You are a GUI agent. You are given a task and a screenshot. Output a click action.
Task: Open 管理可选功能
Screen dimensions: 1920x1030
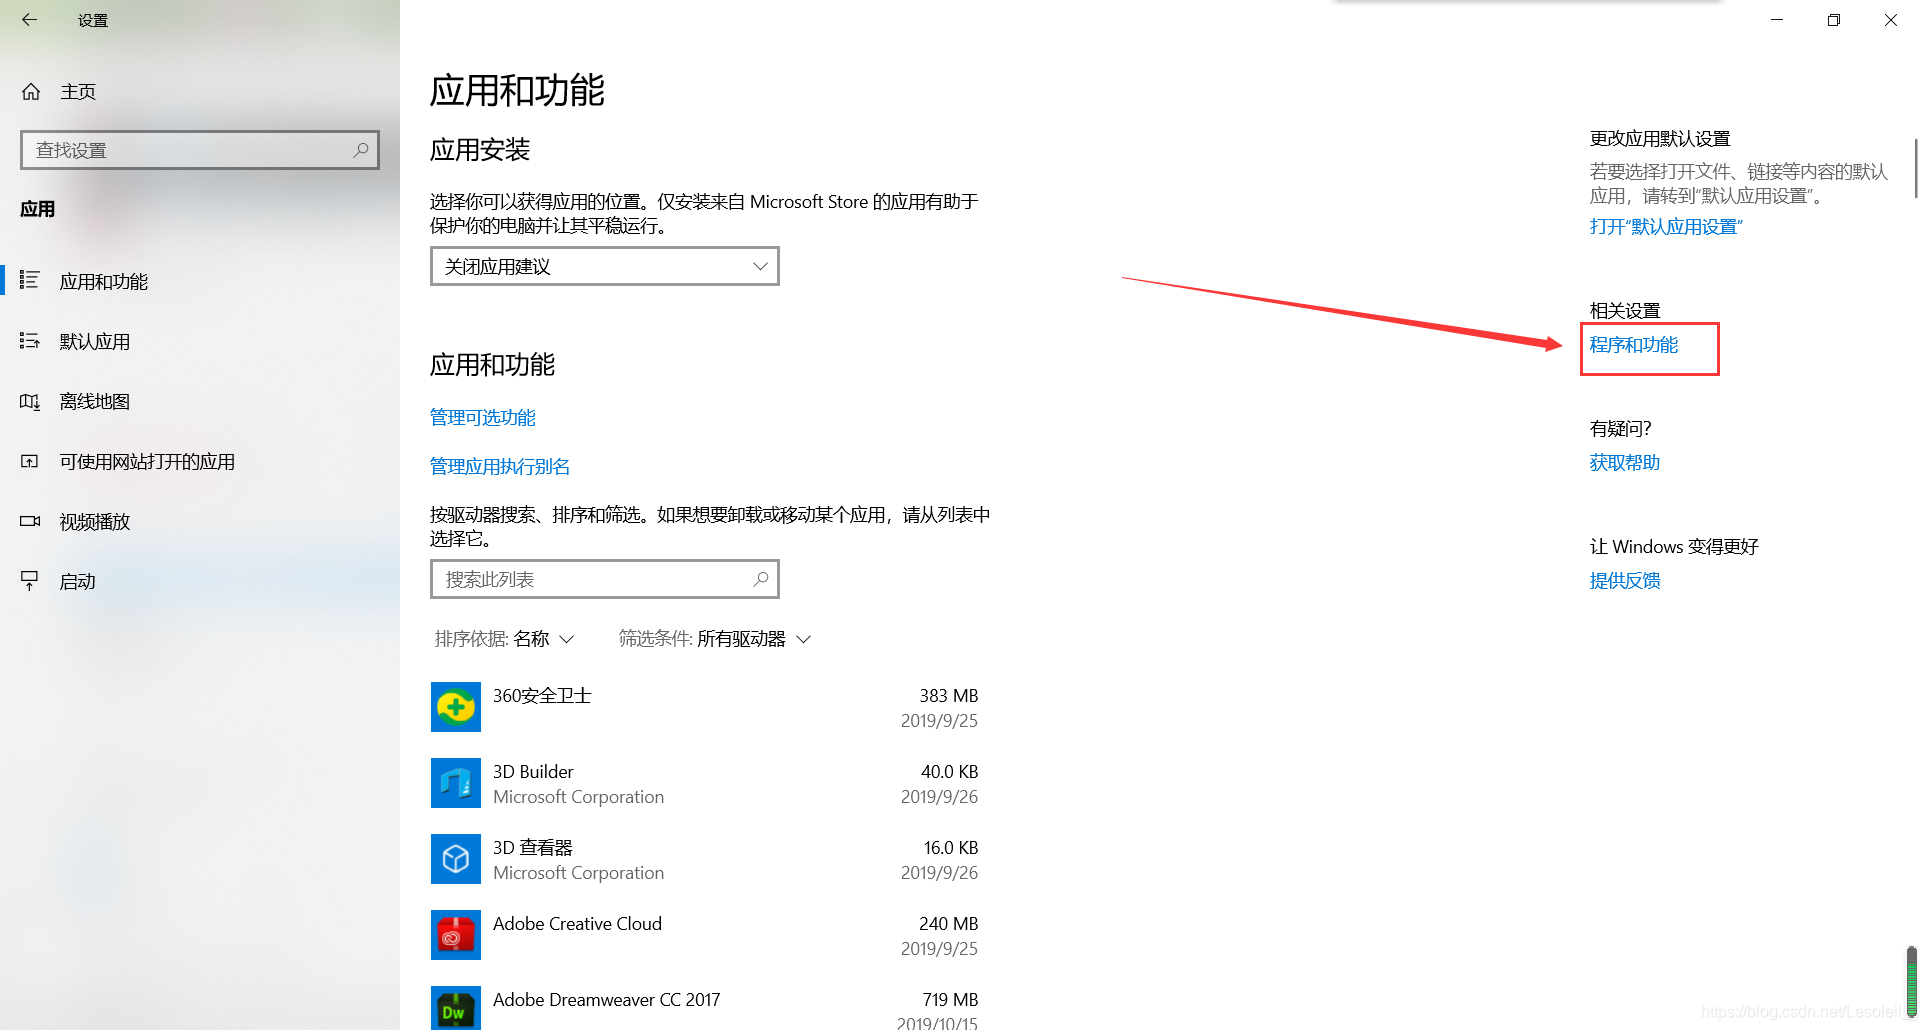pyautogui.click(x=482, y=417)
